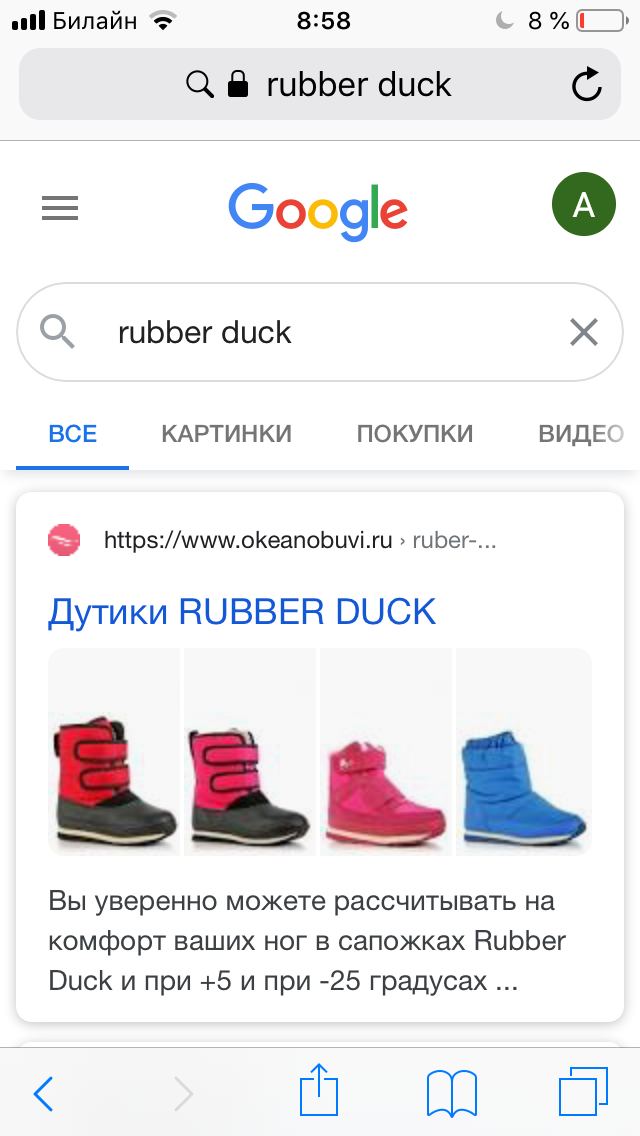
Task: Open the Дутики RUBBER DUCK link
Action: pos(242,612)
